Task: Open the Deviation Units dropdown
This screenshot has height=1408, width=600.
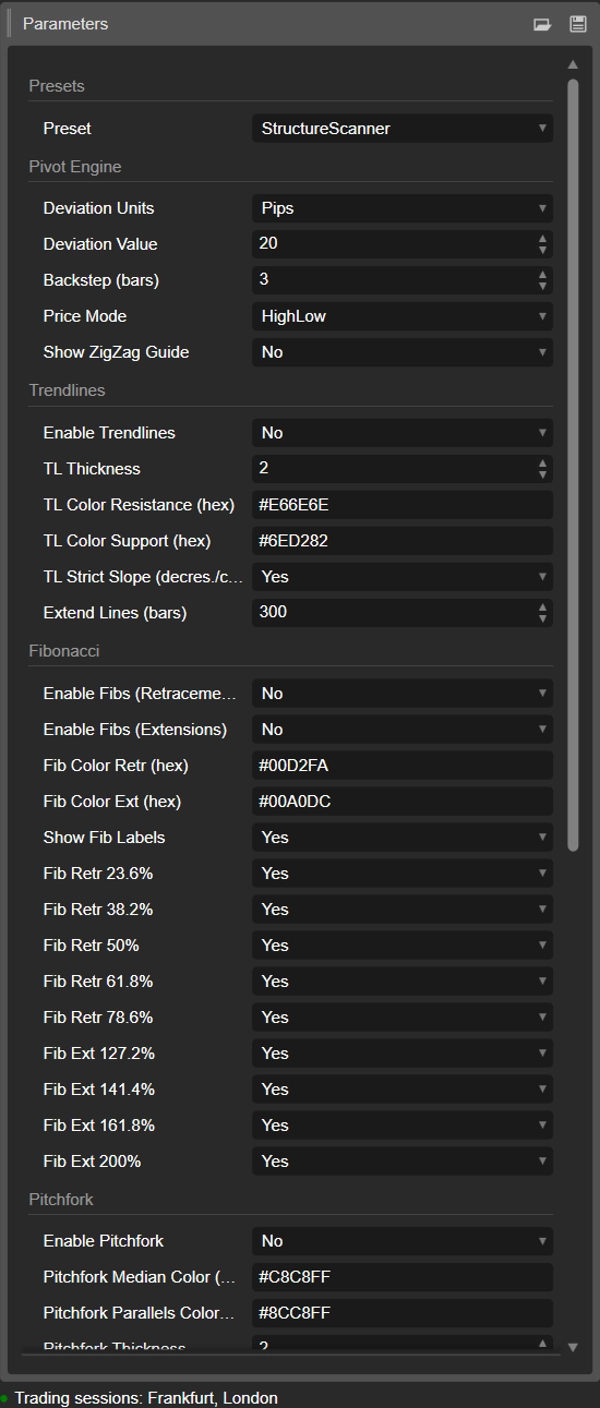Action: click(401, 208)
